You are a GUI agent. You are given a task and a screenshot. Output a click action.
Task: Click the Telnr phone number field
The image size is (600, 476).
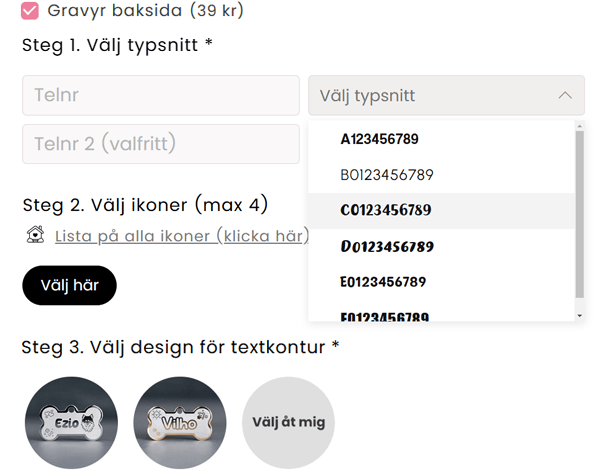[161, 96]
